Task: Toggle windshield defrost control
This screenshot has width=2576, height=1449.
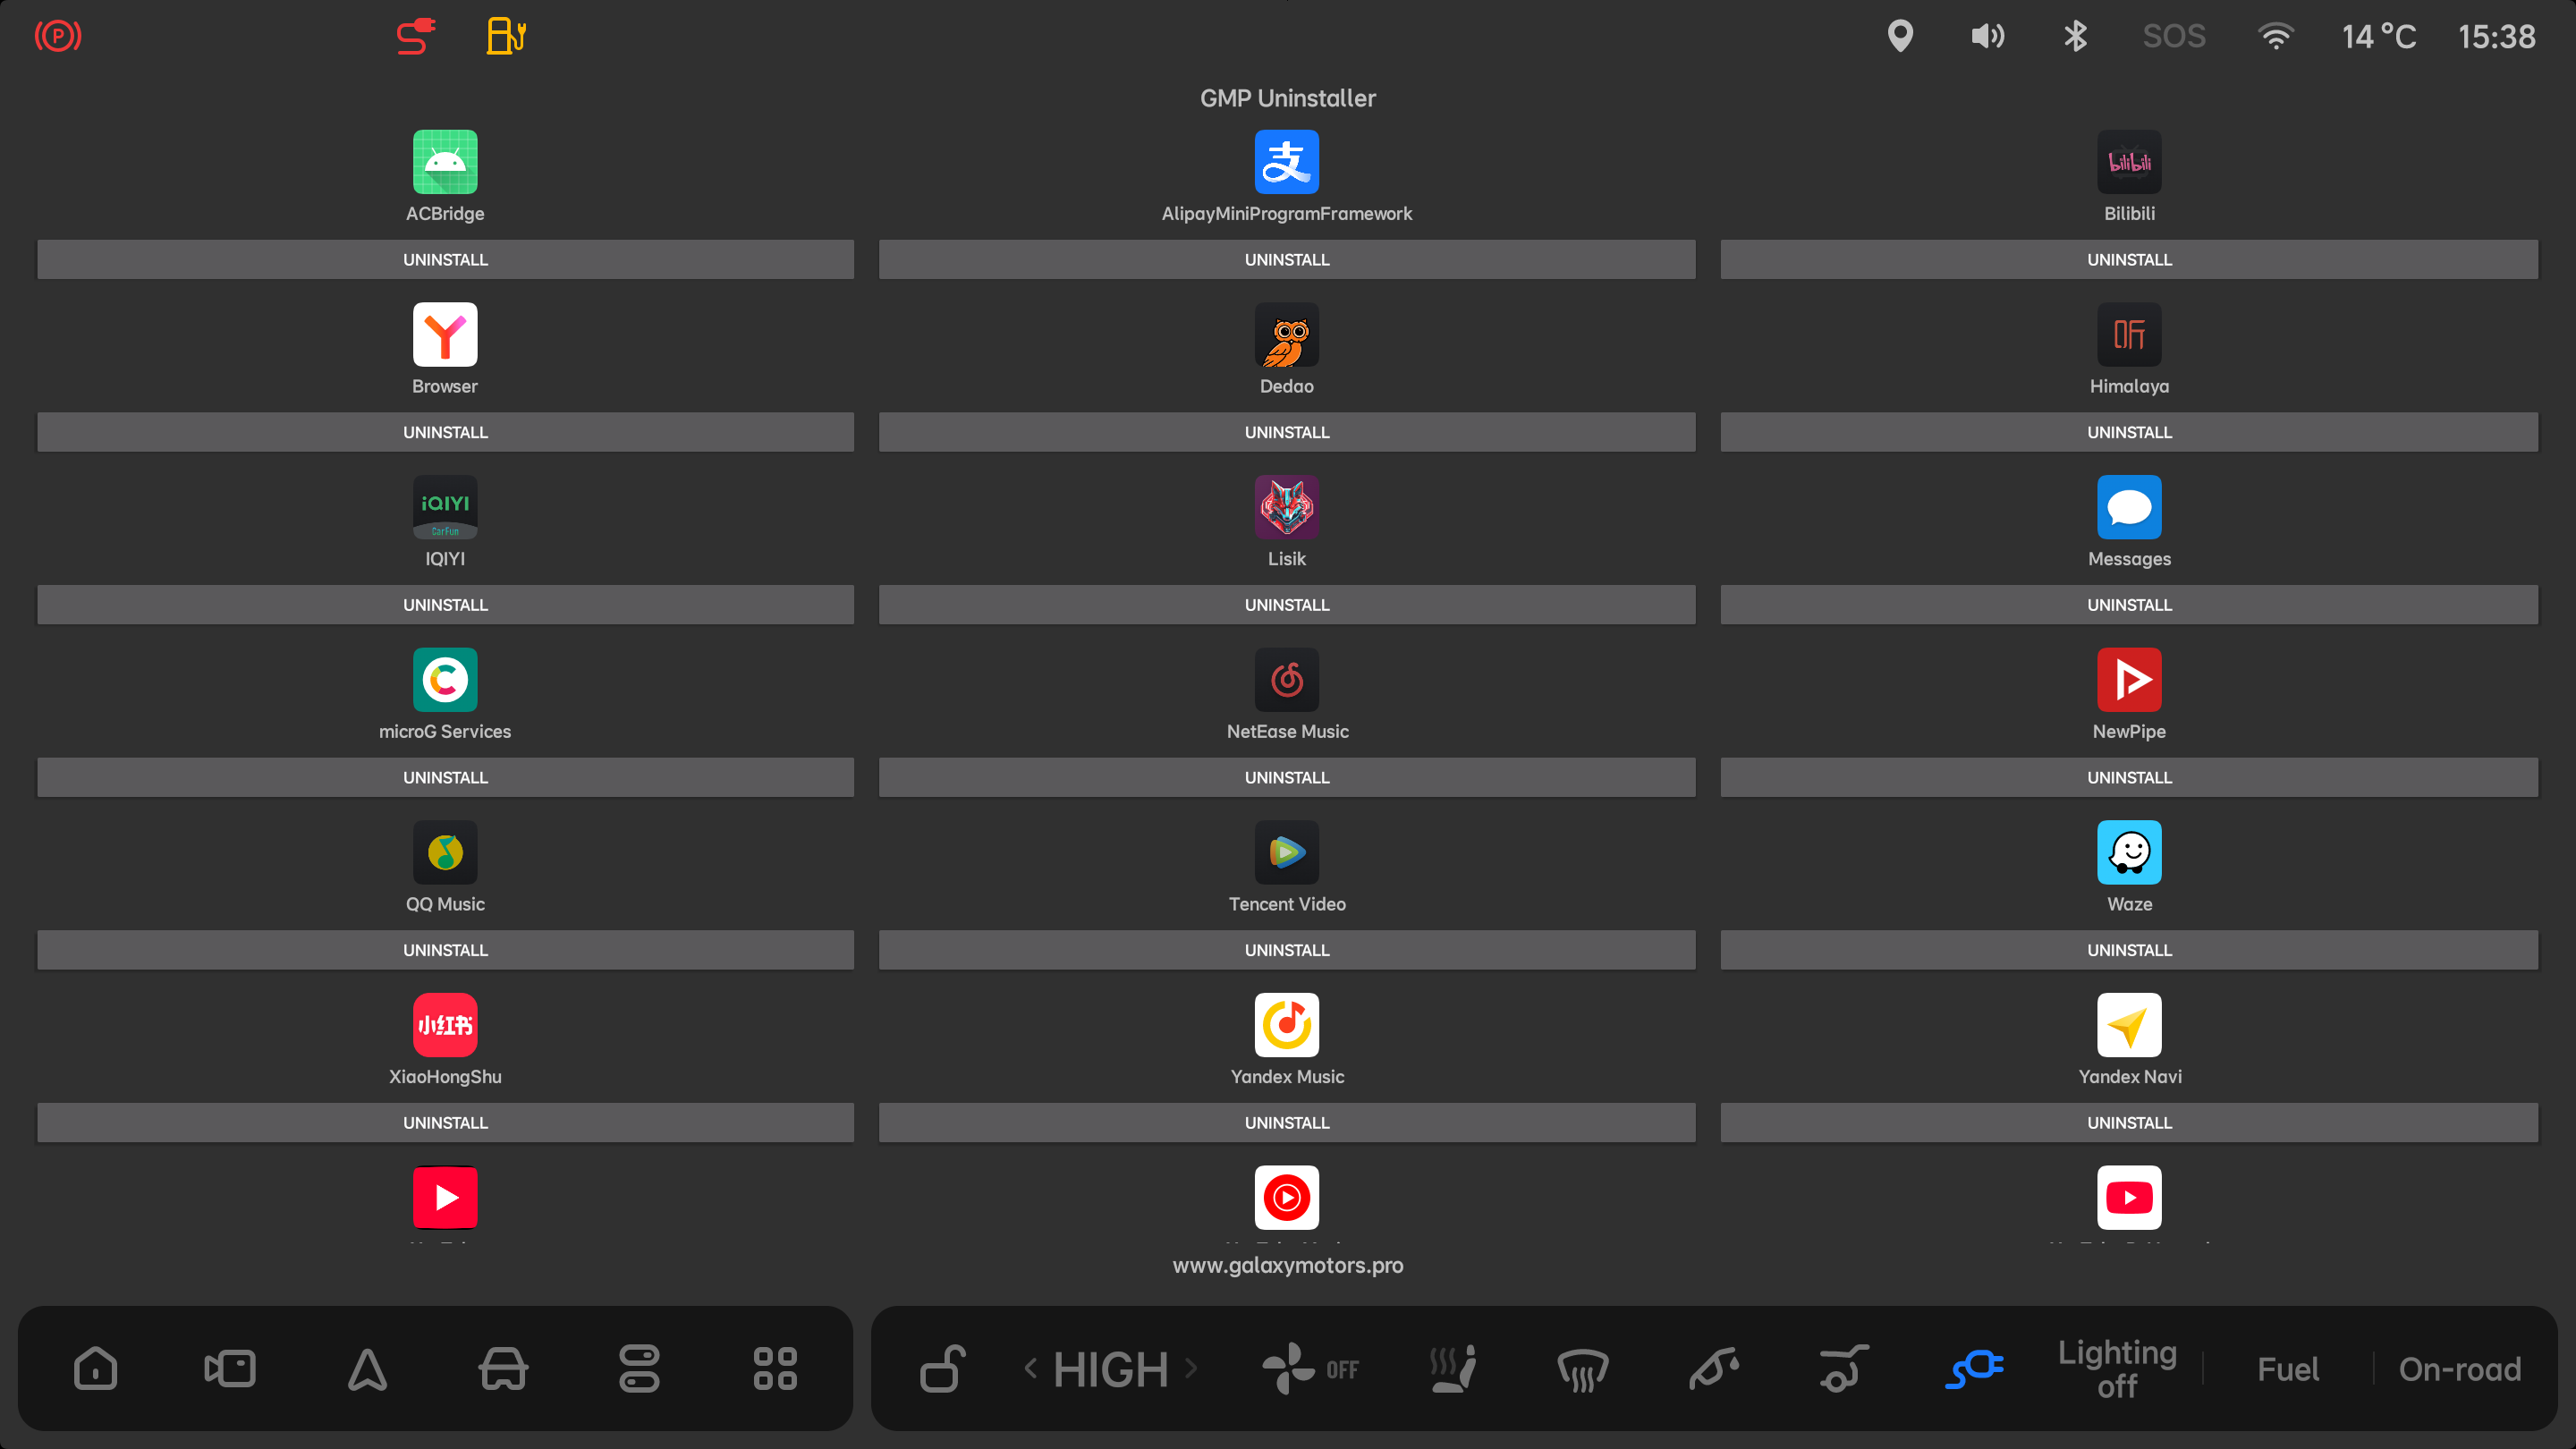Action: pos(1582,1368)
